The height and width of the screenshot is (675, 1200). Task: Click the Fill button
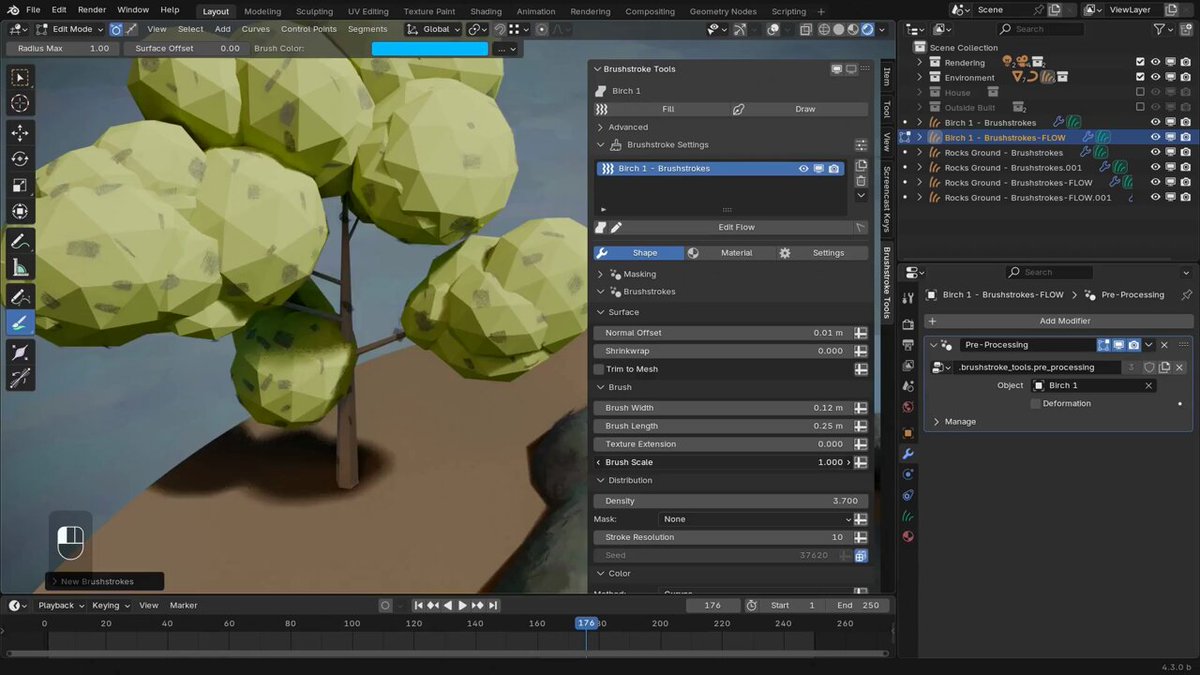click(668, 109)
